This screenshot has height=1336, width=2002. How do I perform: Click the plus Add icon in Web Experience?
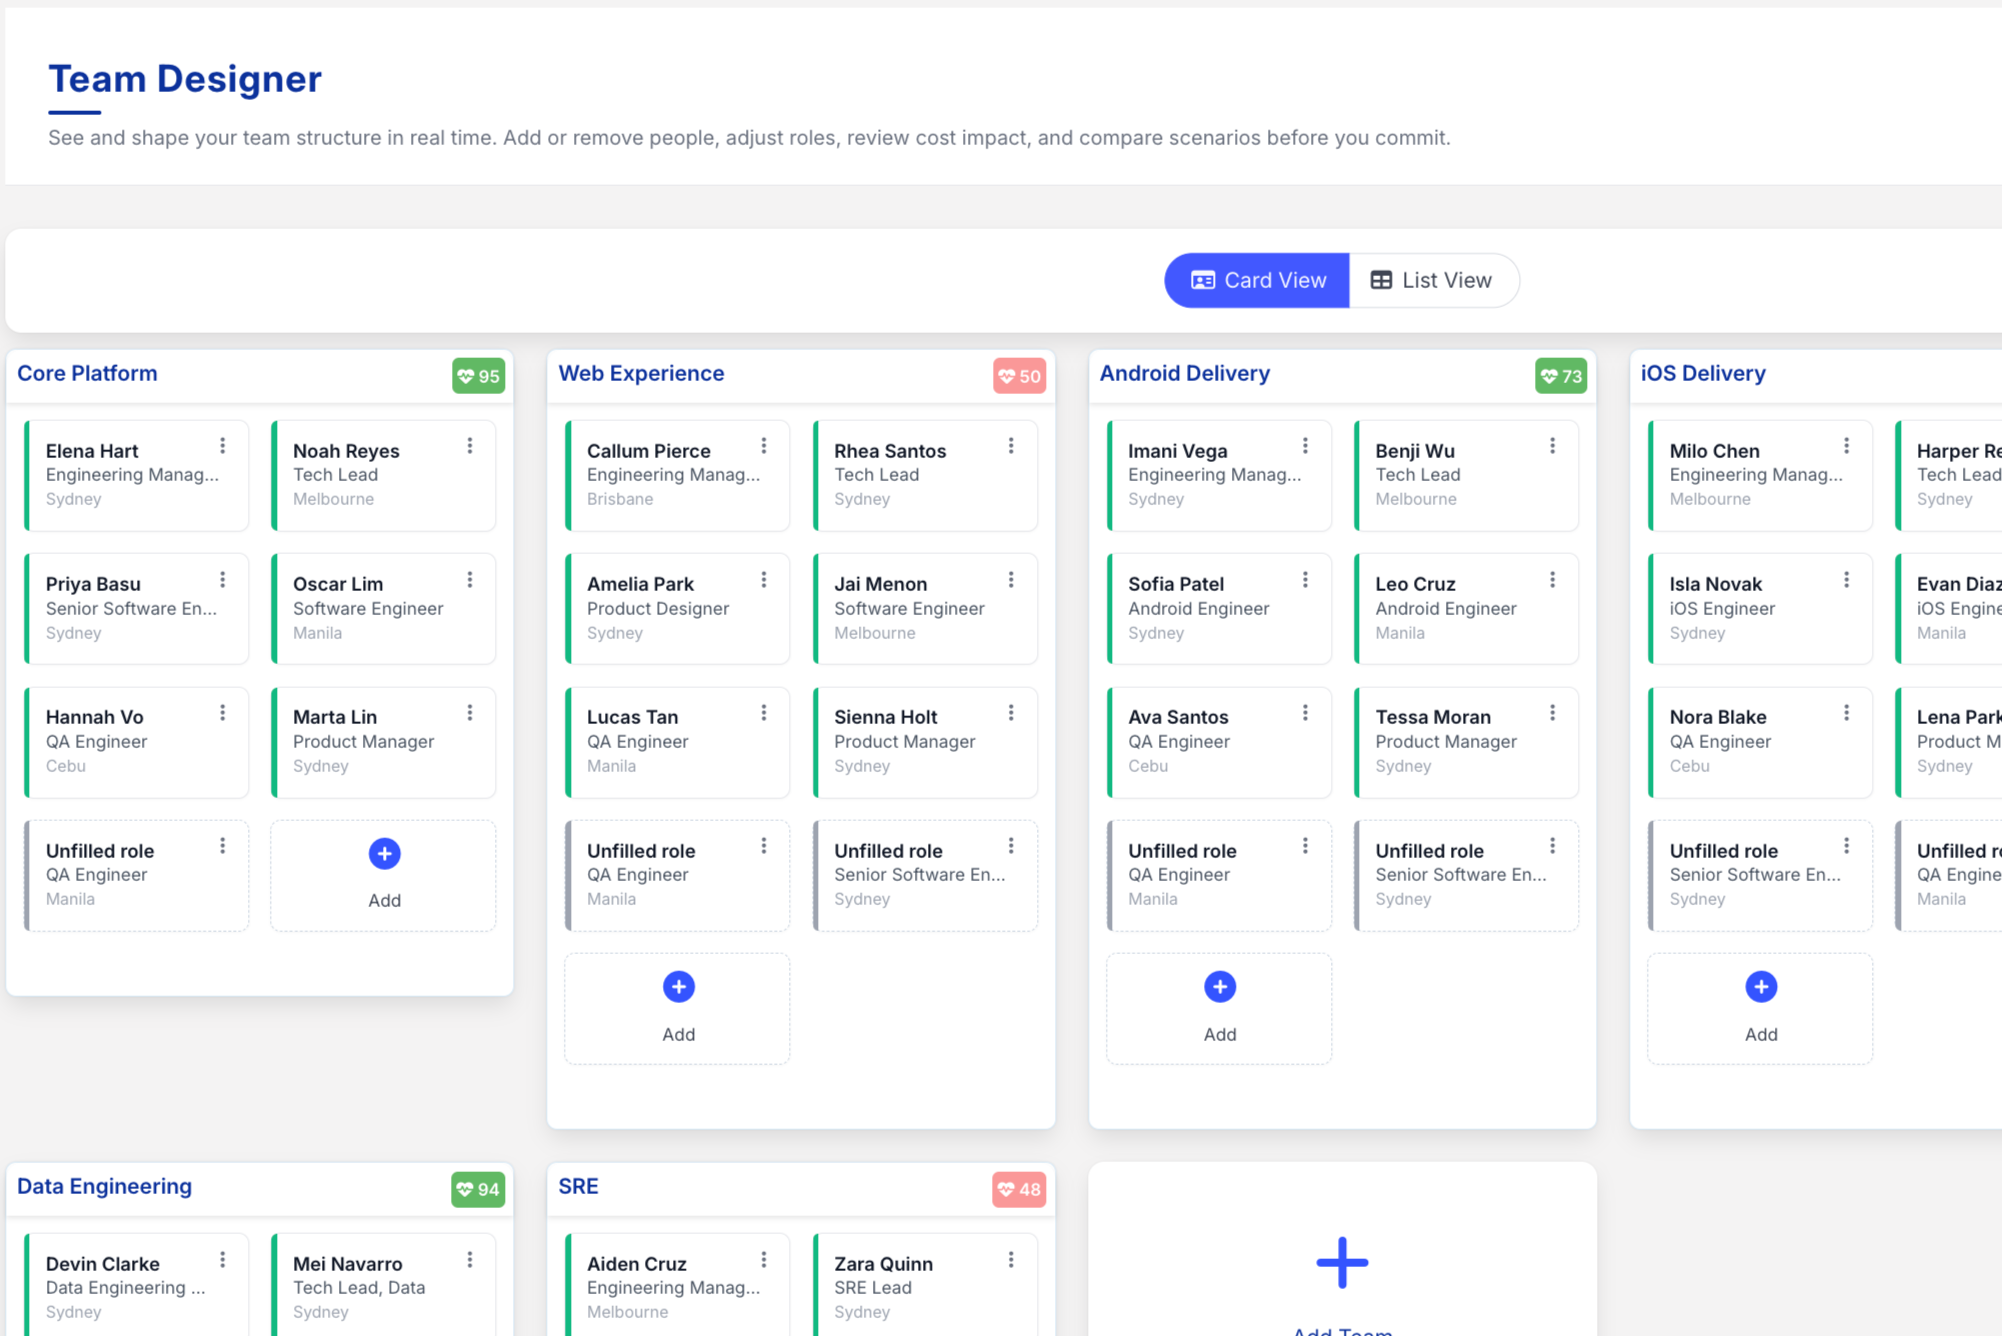(x=678, y=987)
